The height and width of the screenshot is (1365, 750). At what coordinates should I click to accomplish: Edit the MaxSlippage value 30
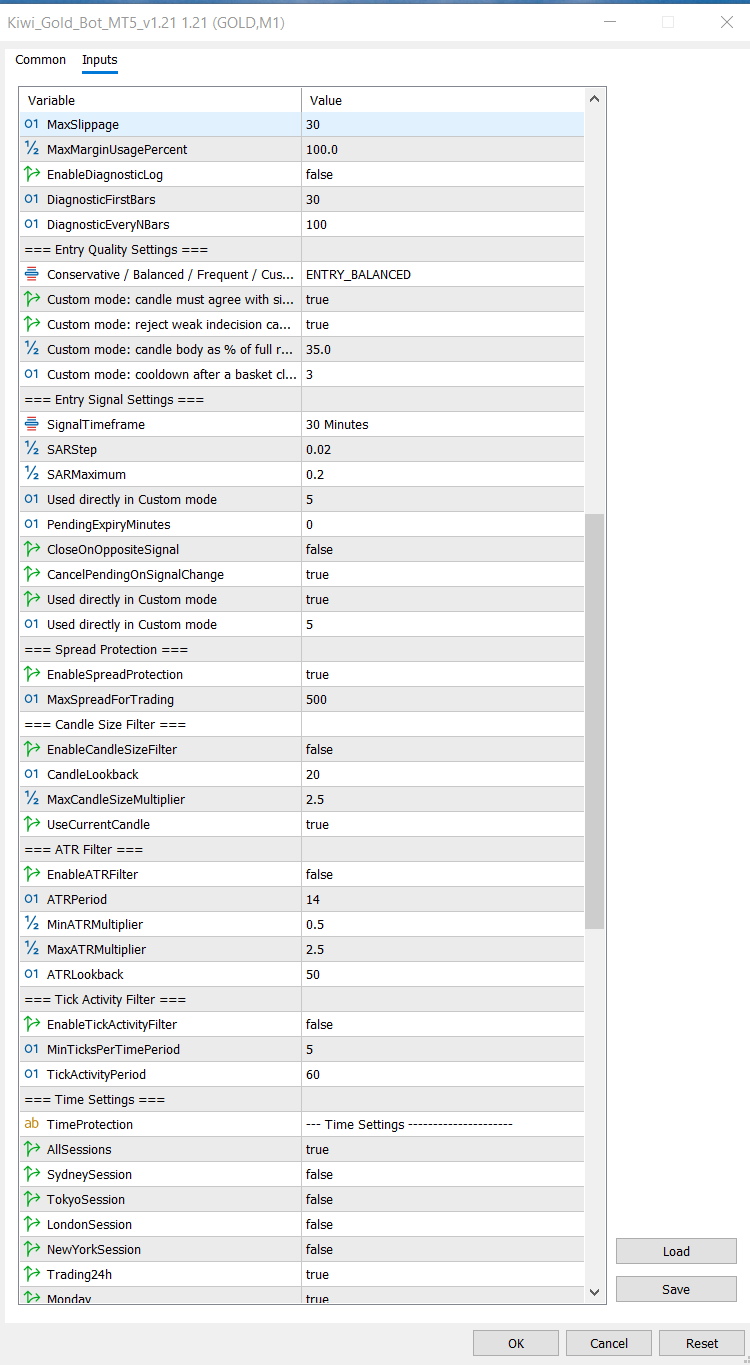[x=443, y=124]
